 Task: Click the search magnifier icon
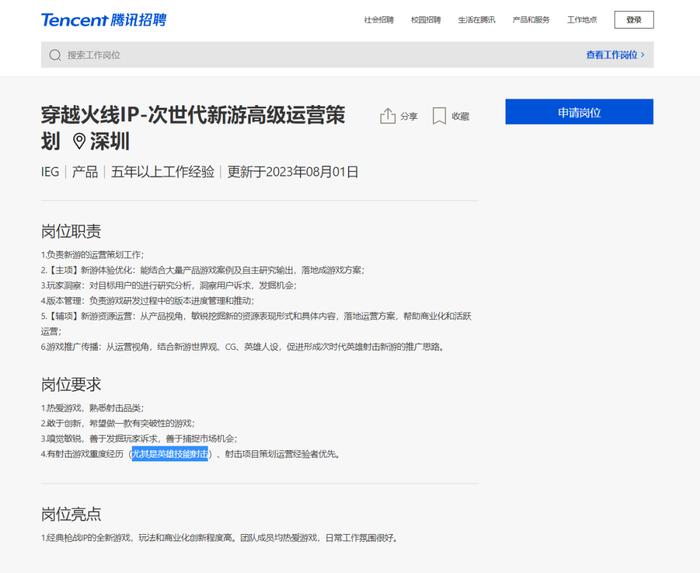[x=55, y=55]
